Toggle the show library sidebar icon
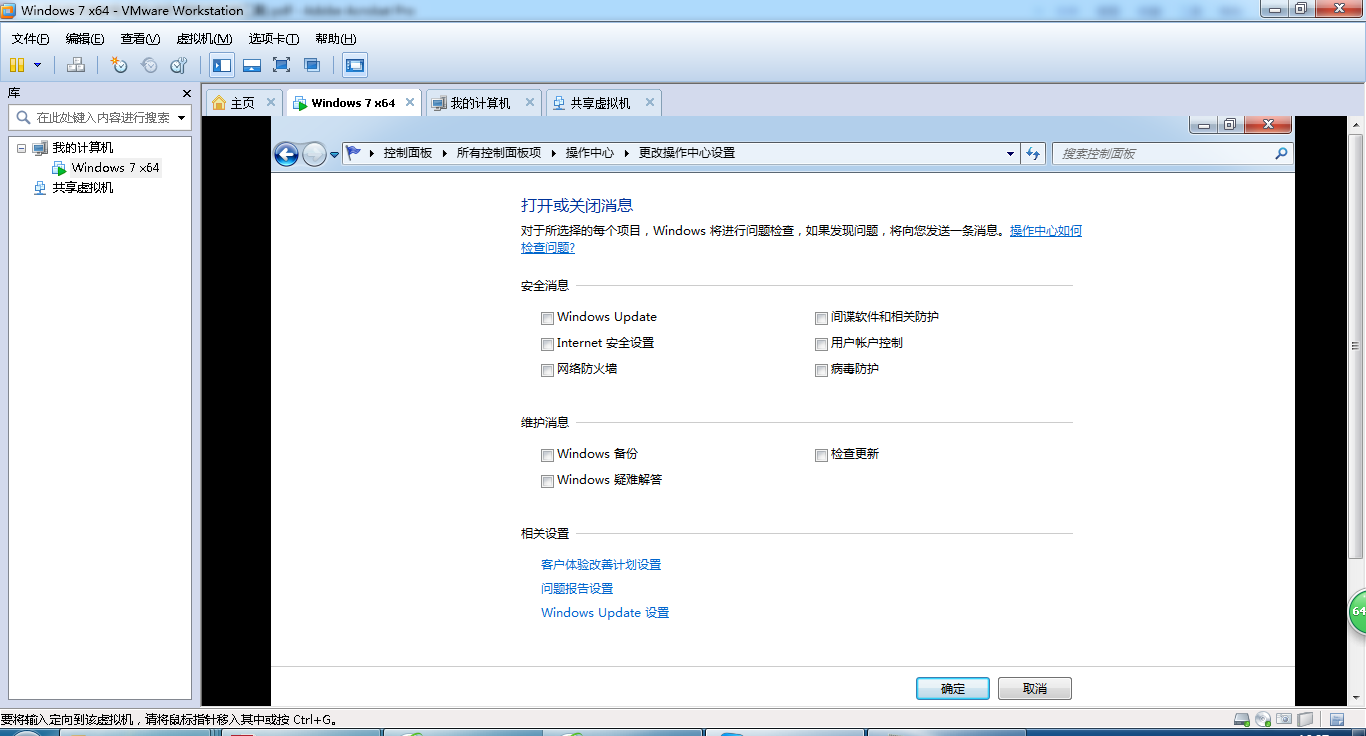Image resolution: width=1366 pixels, height=736 pixels. click(222, 65)
